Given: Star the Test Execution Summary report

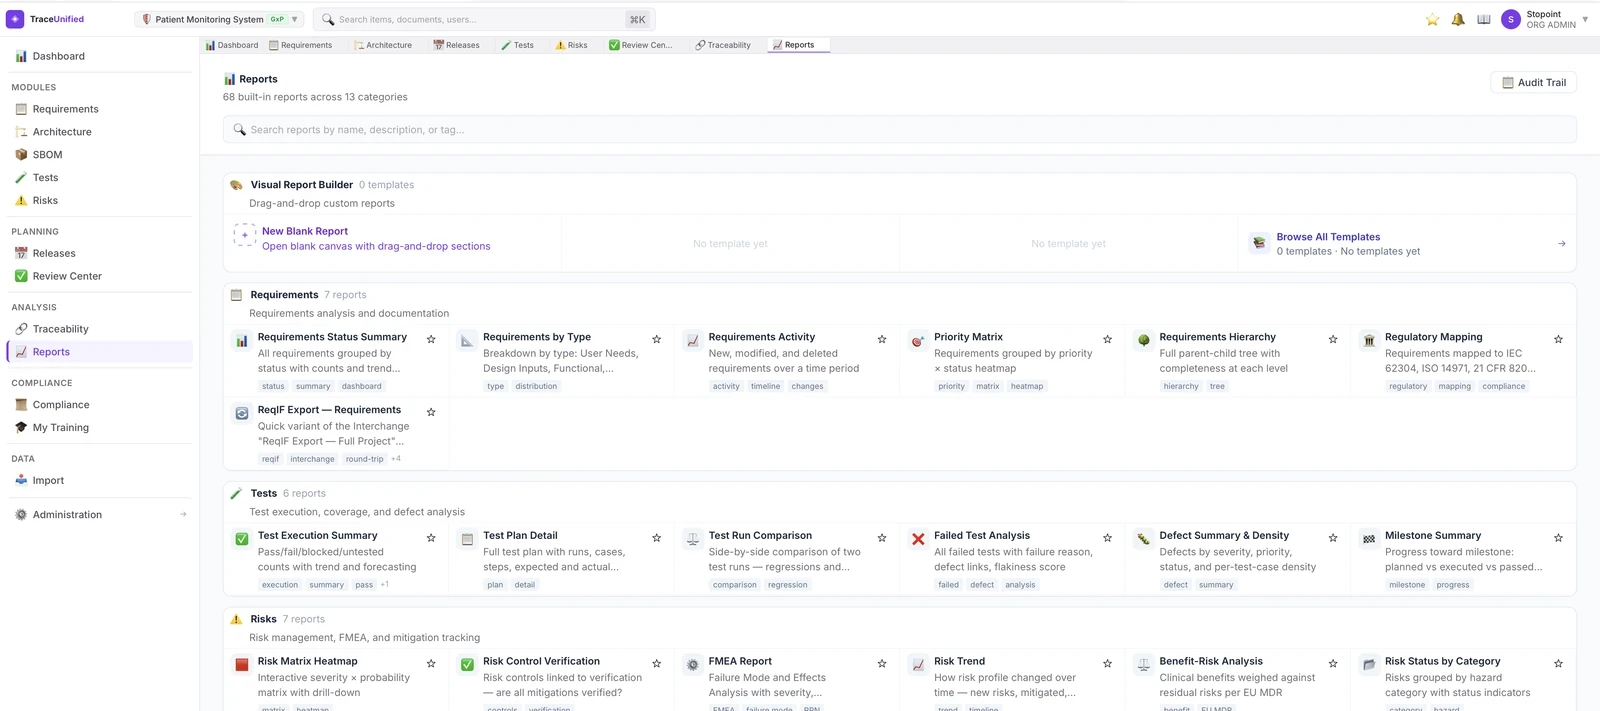Looking at the screenshot, I should 431,538.
